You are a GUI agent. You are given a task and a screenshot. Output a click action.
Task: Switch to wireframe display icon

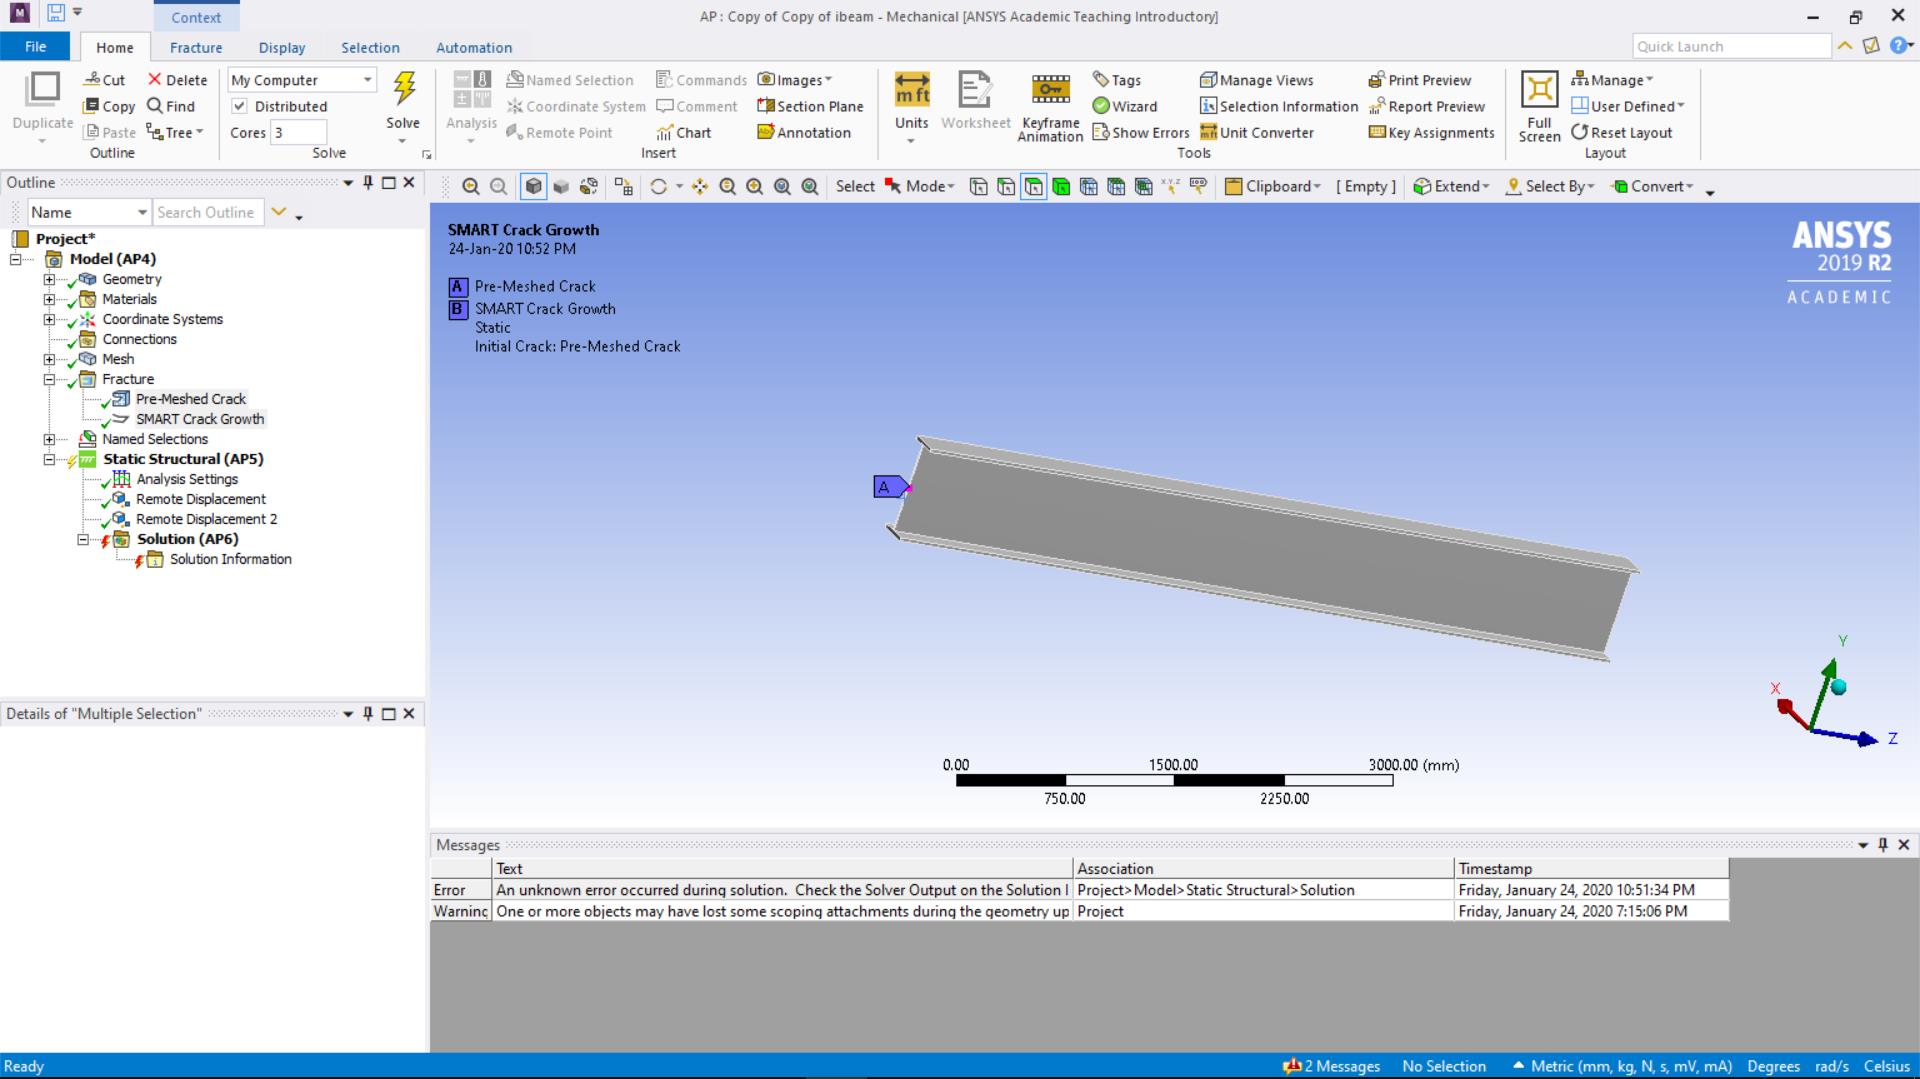pos(589,186)
